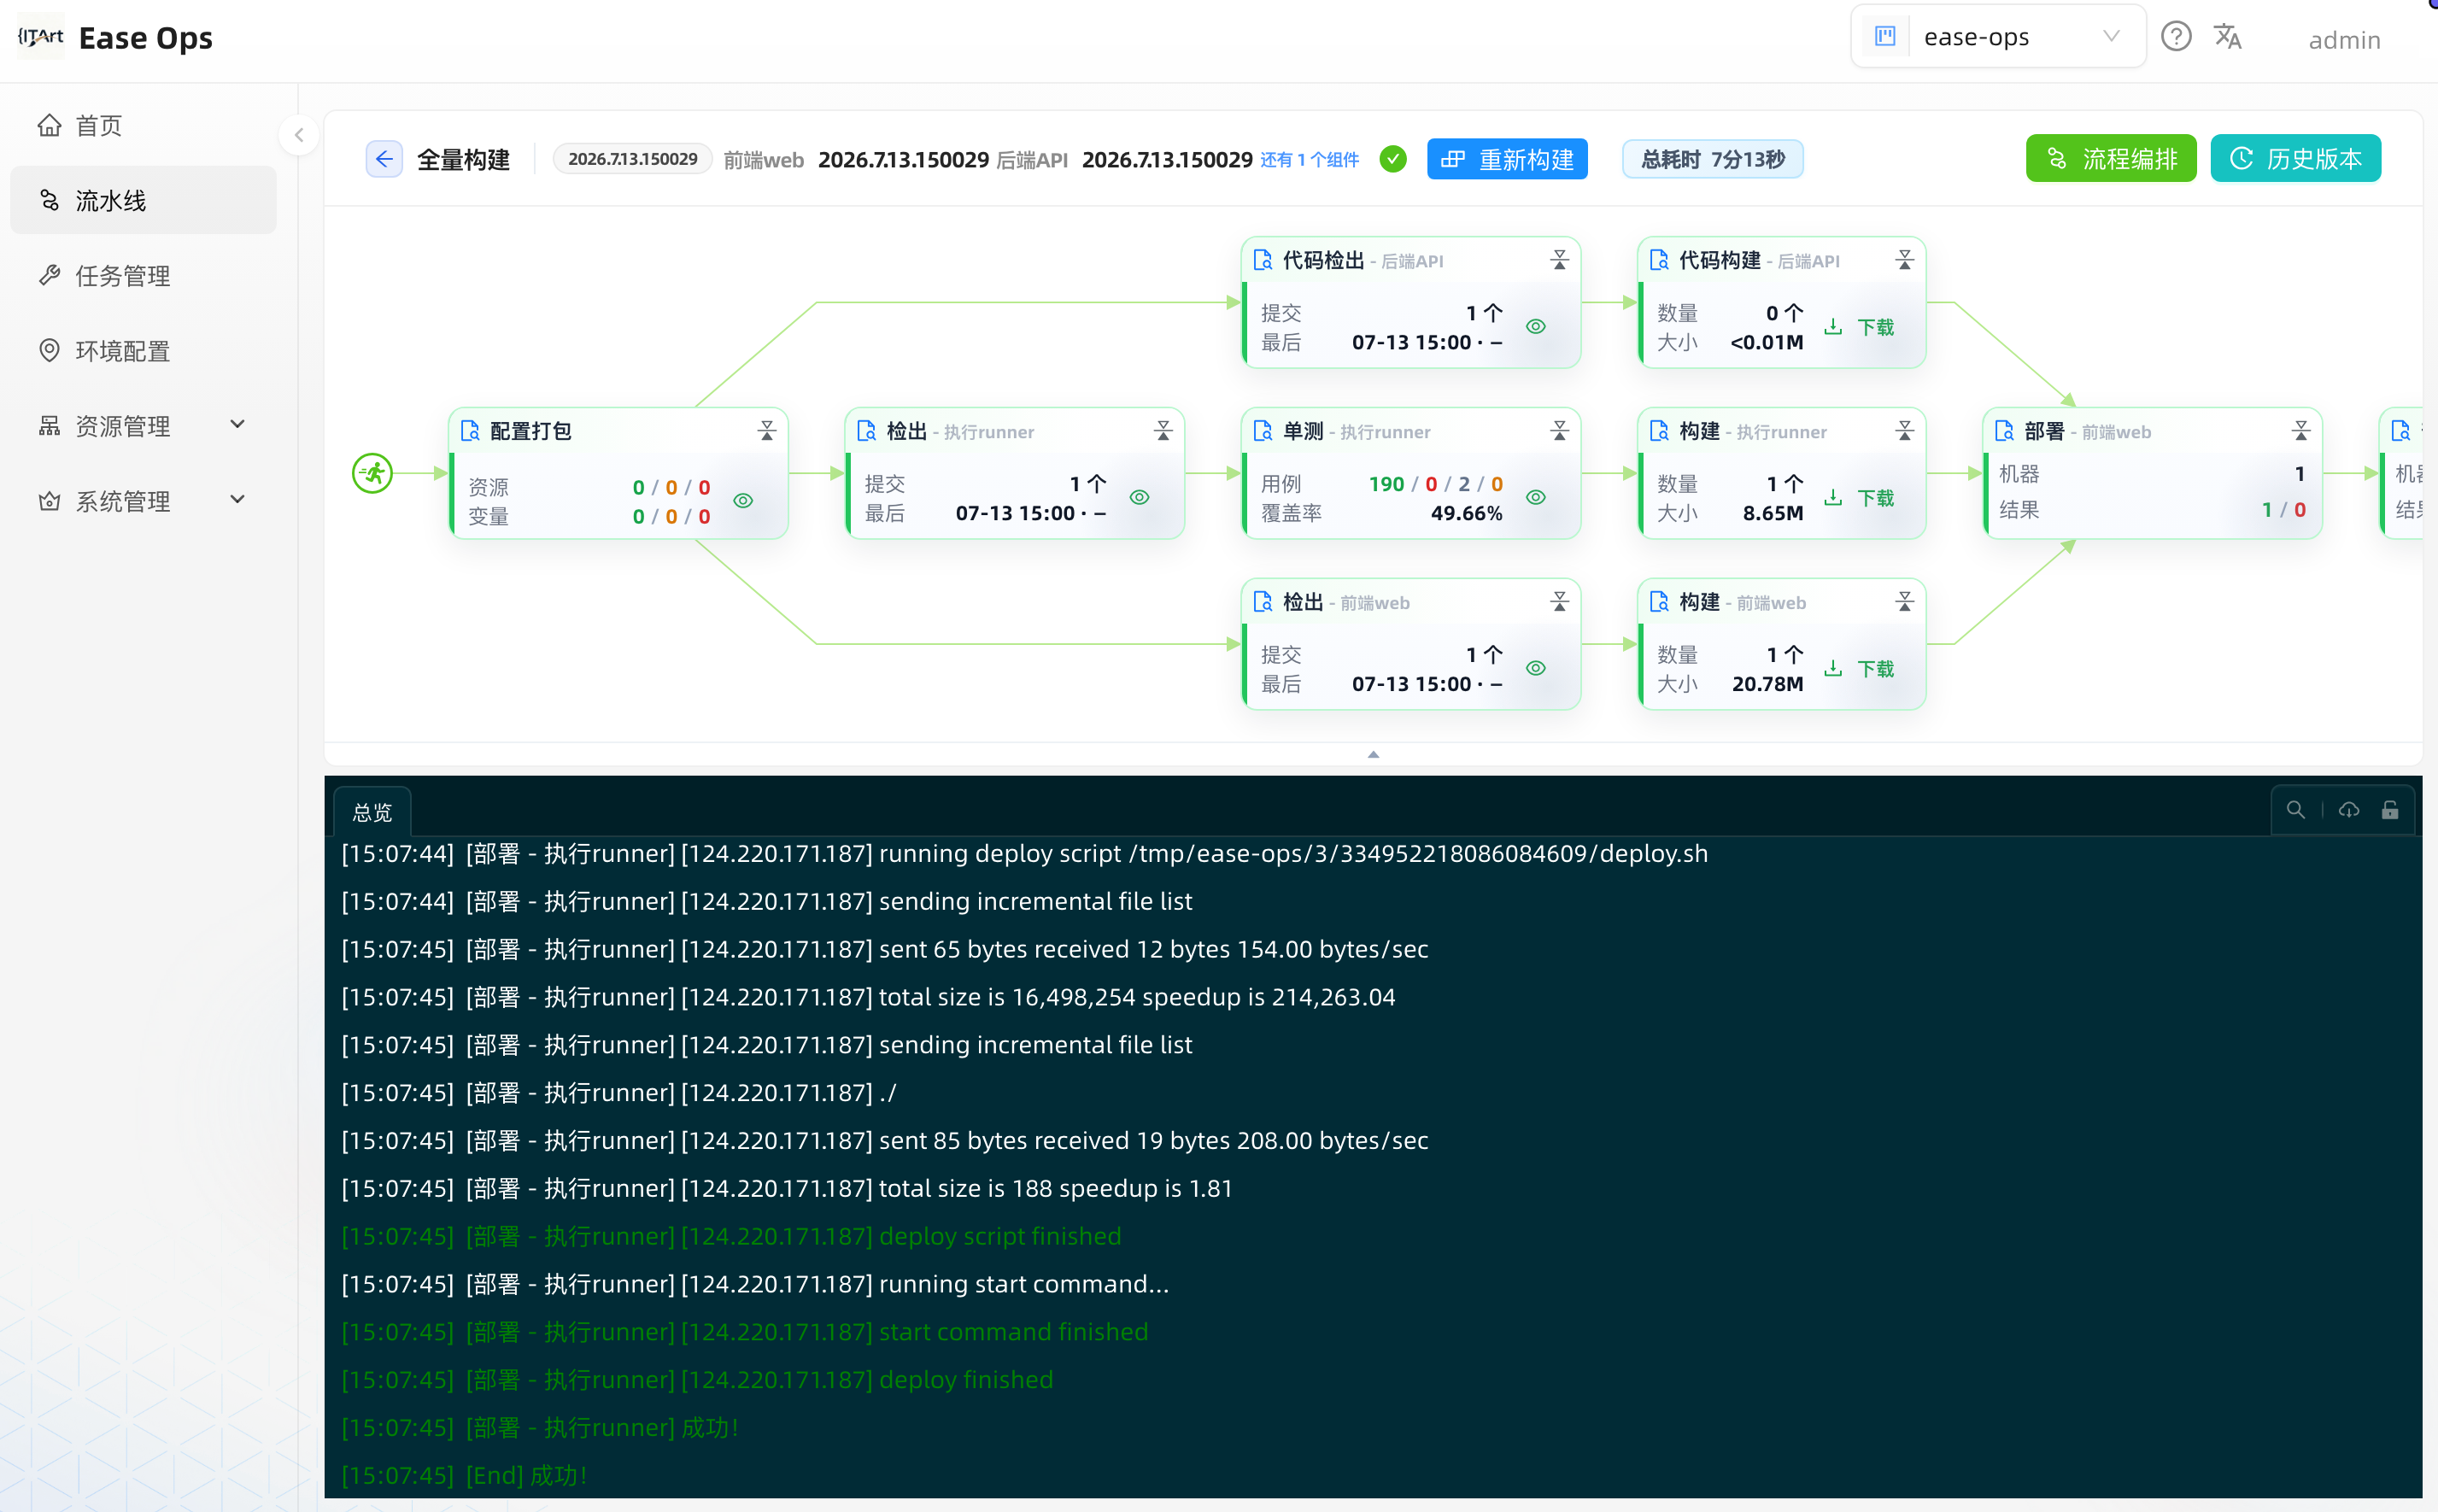The width and height of the screenshot is (2438, 1512).
Task: Click the search icon in the log panel
Action: point(2295,810)
